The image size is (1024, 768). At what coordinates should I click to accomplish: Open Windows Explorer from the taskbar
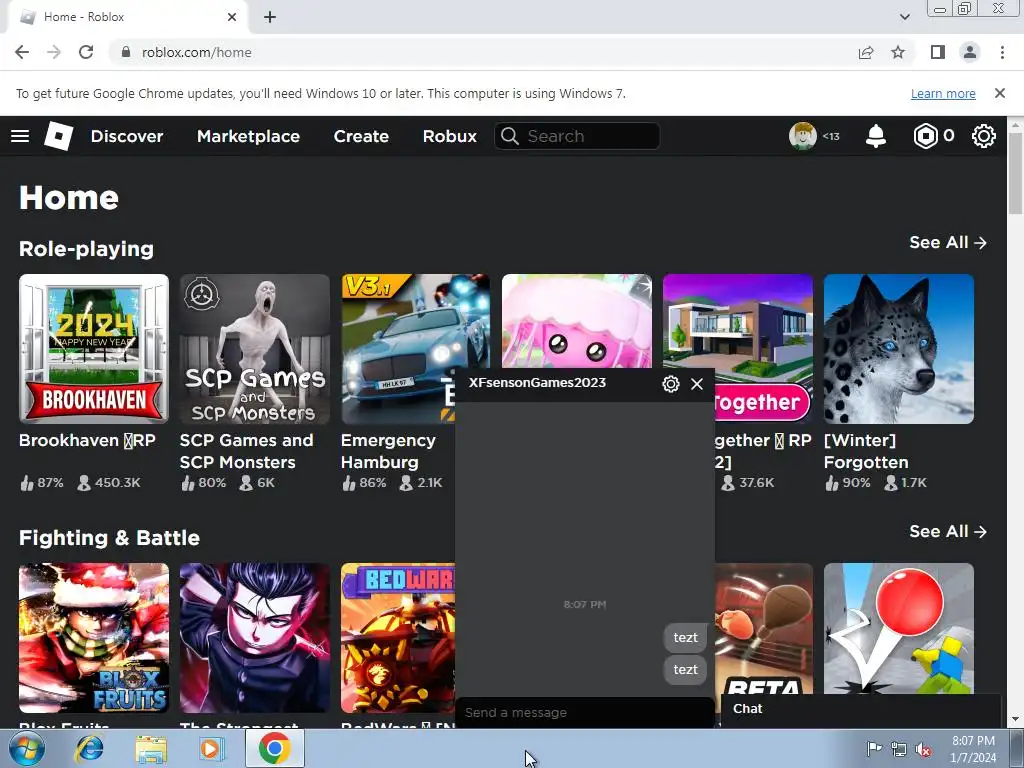(151, 749)
